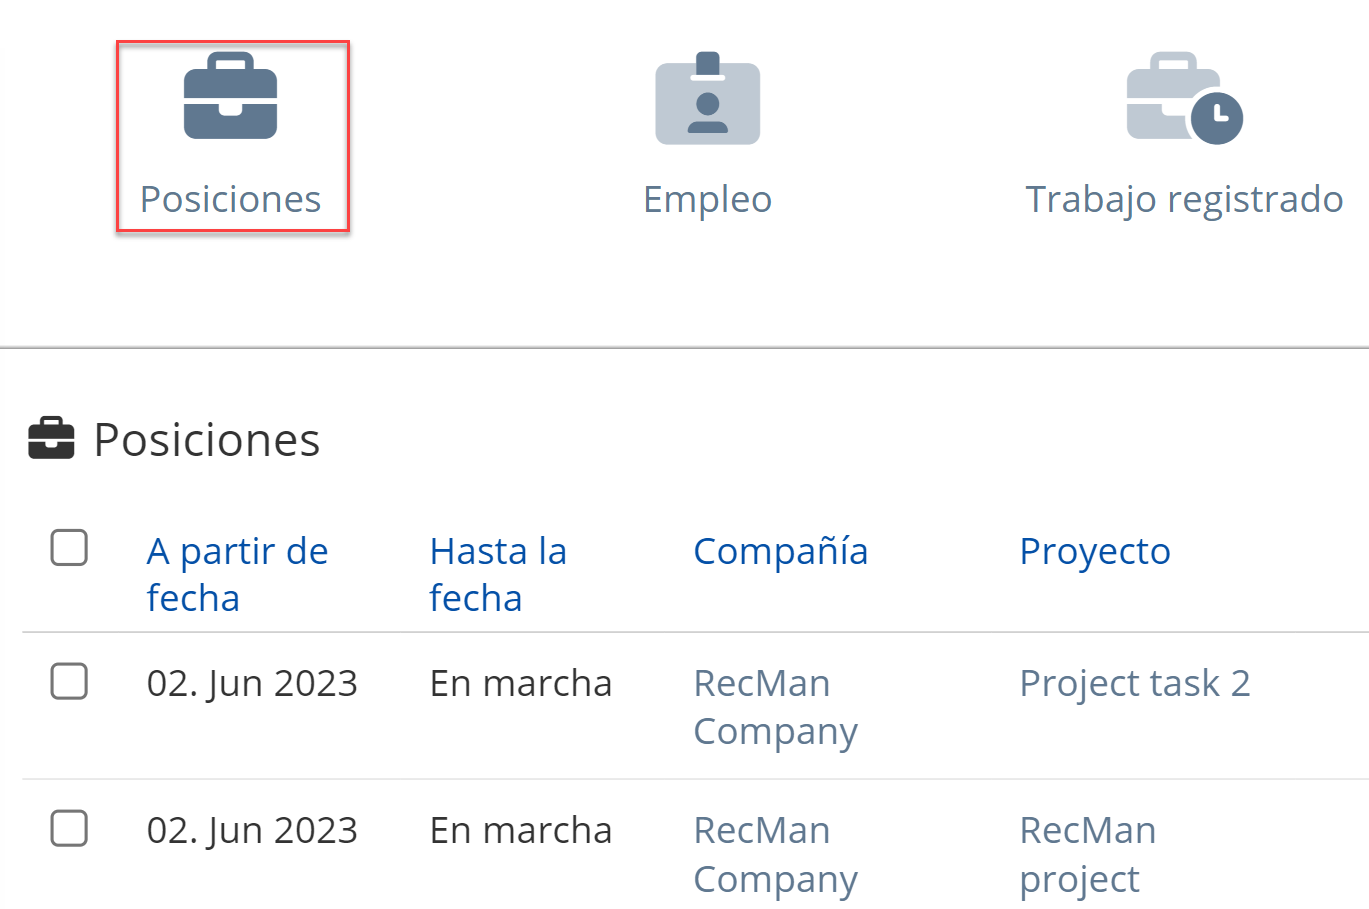Sort by Proyecto column header

point(1094,551)
